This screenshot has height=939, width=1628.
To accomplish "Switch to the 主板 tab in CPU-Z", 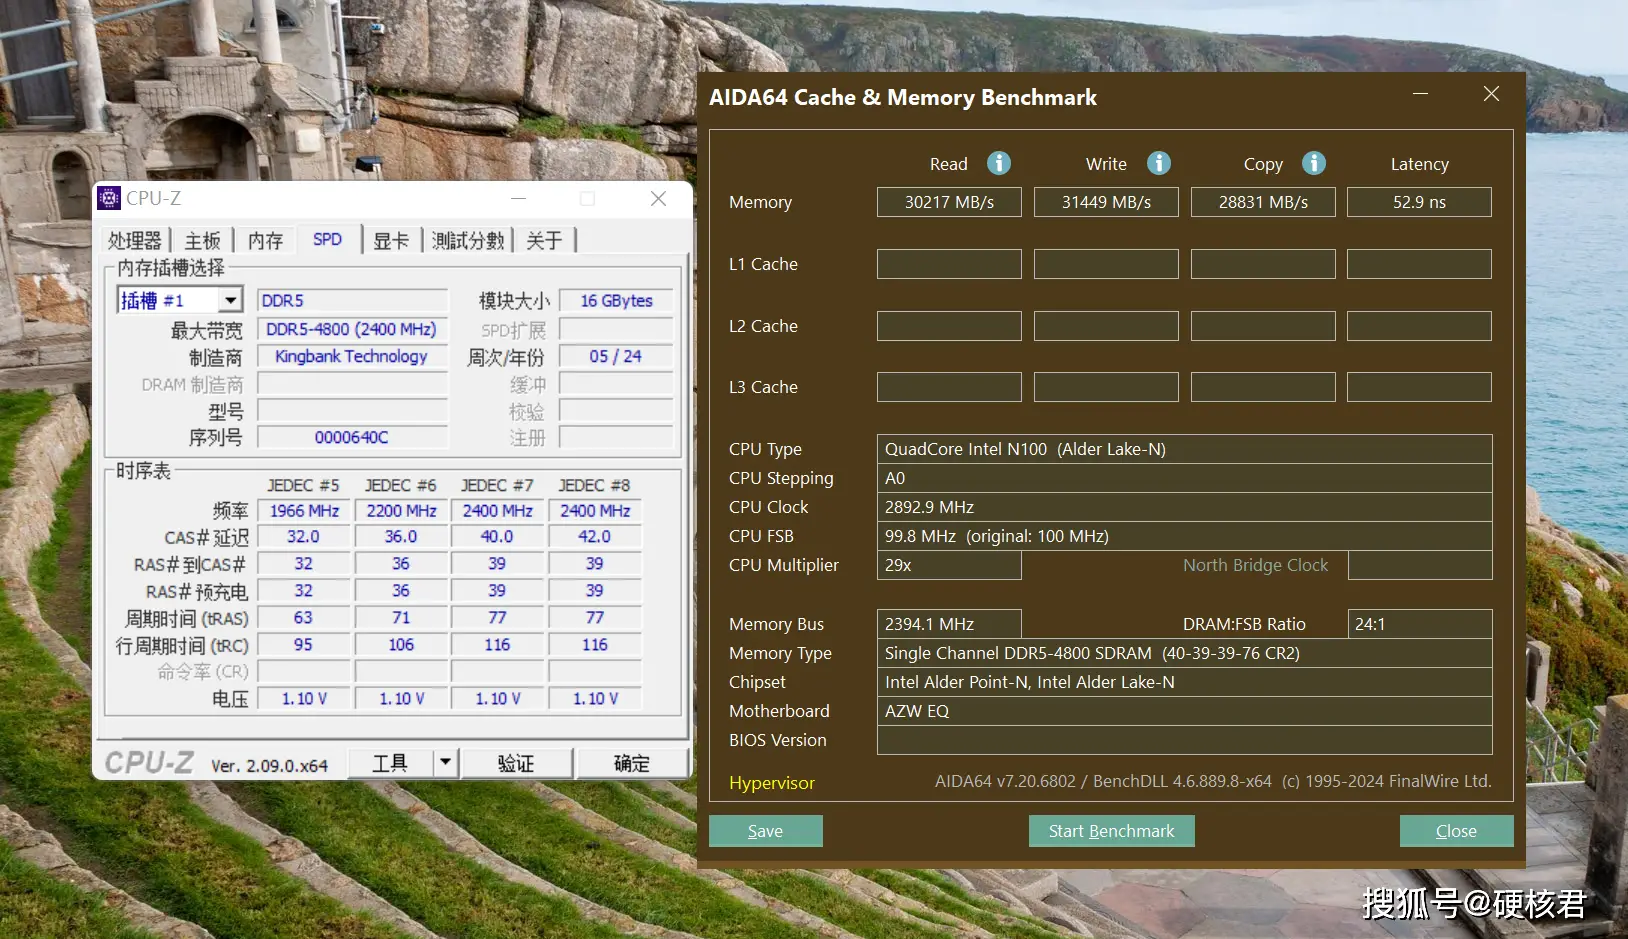I will 203,241.
